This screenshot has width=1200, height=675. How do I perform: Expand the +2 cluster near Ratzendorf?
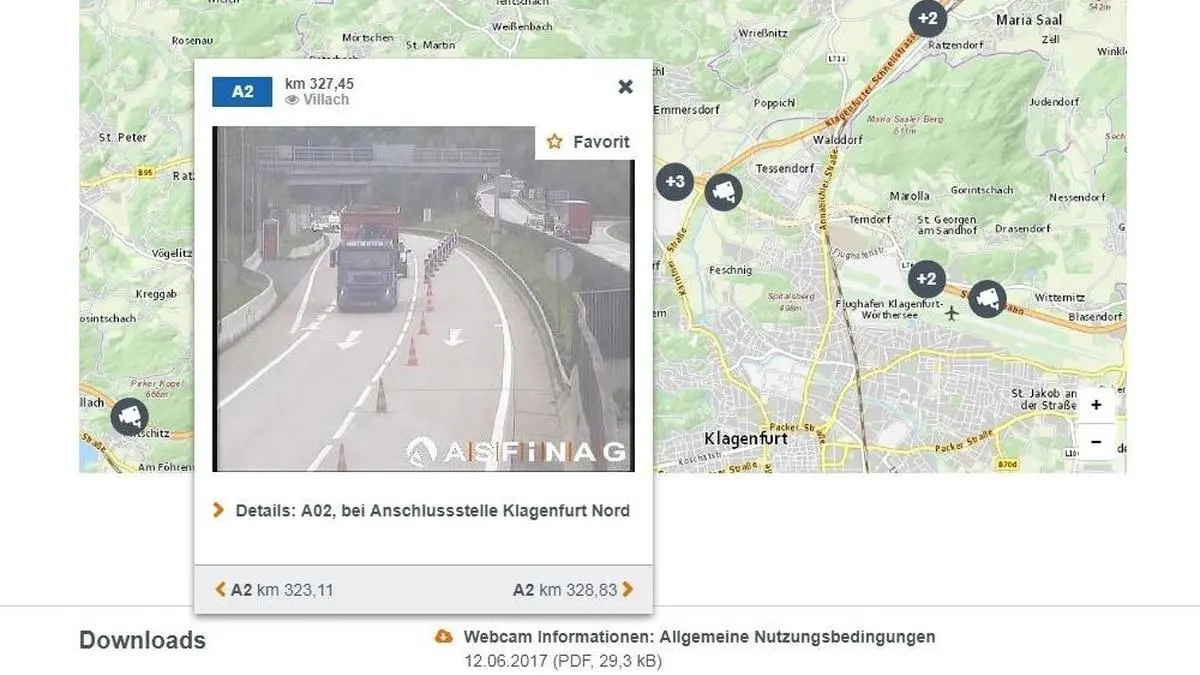point(927,19)
